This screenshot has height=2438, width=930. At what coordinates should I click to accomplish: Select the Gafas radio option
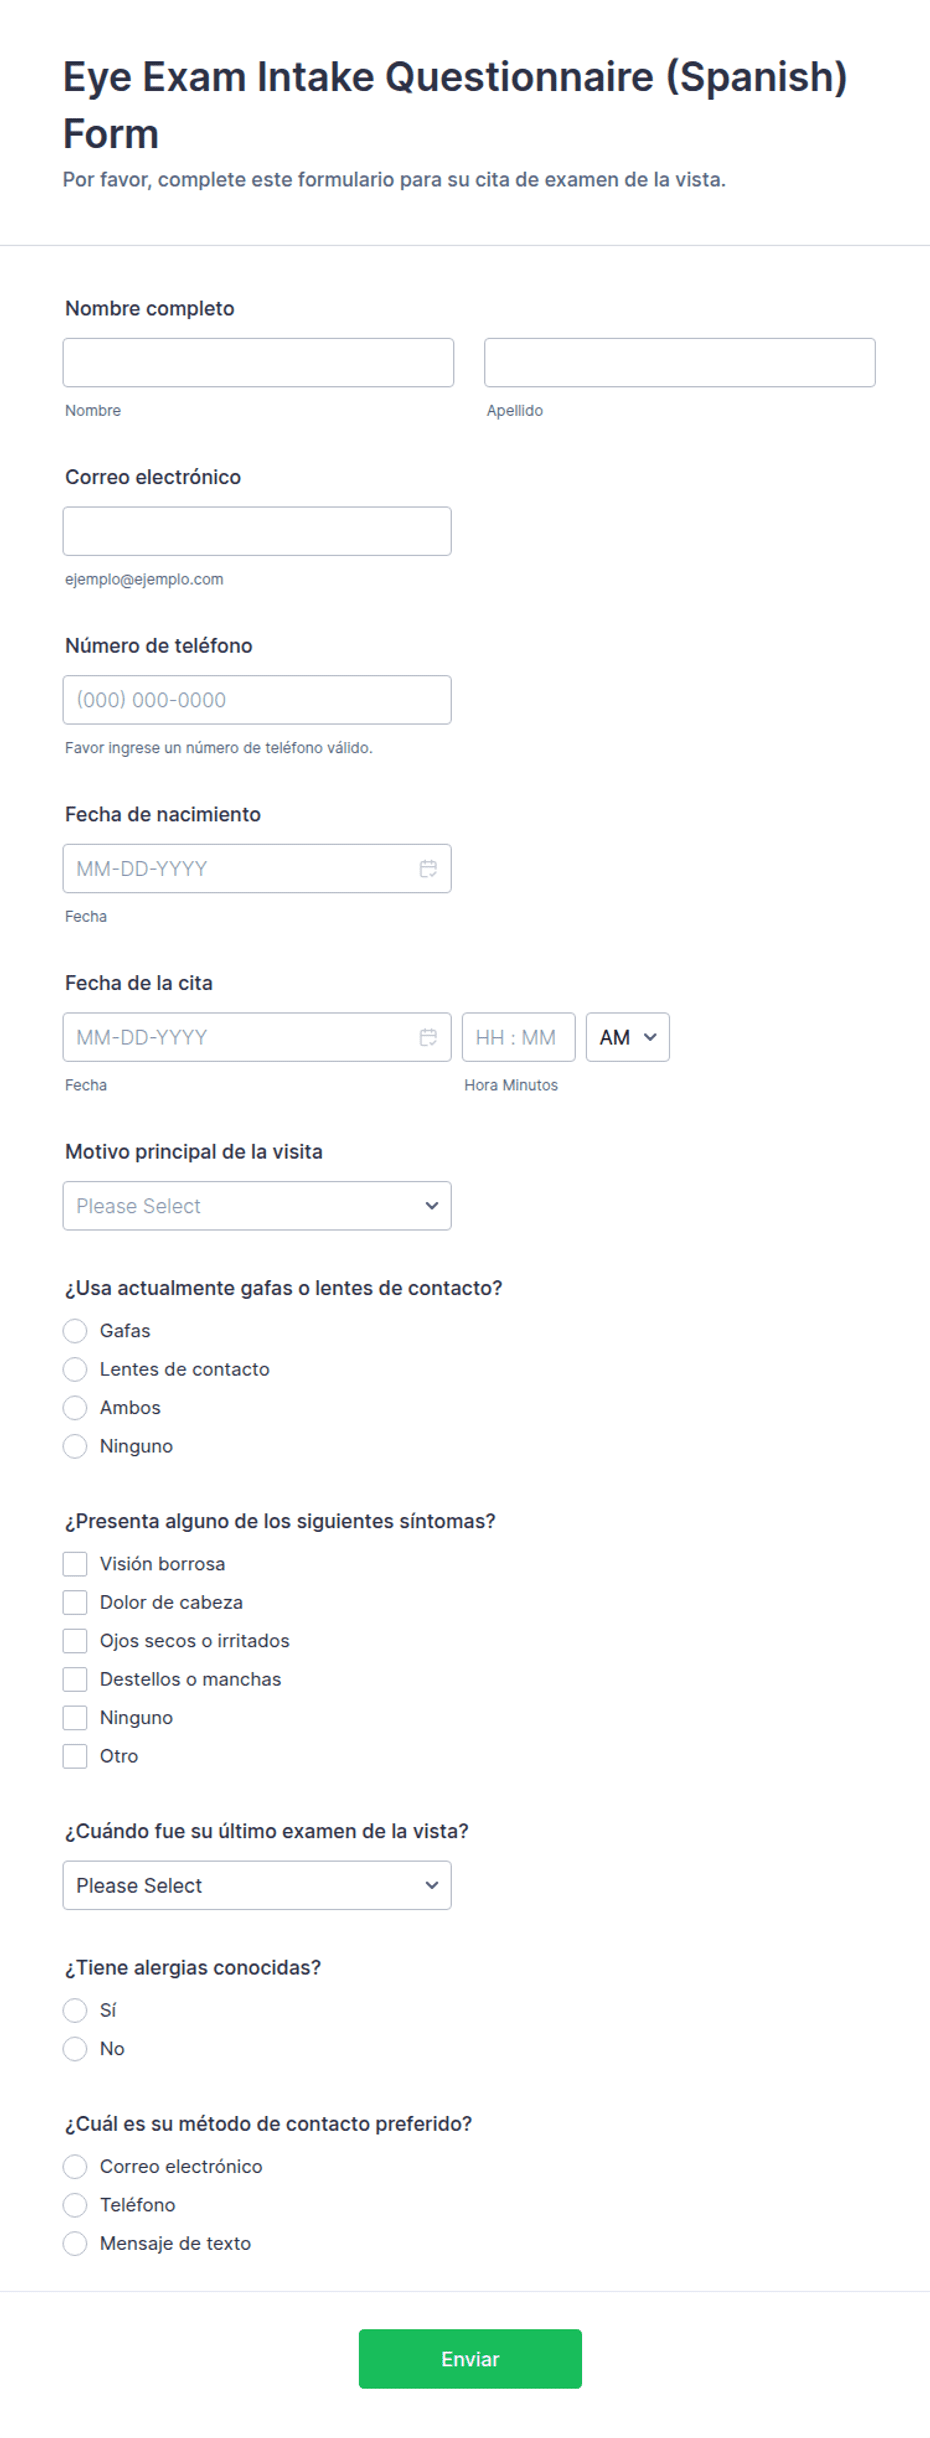[x=75, y=1330]
